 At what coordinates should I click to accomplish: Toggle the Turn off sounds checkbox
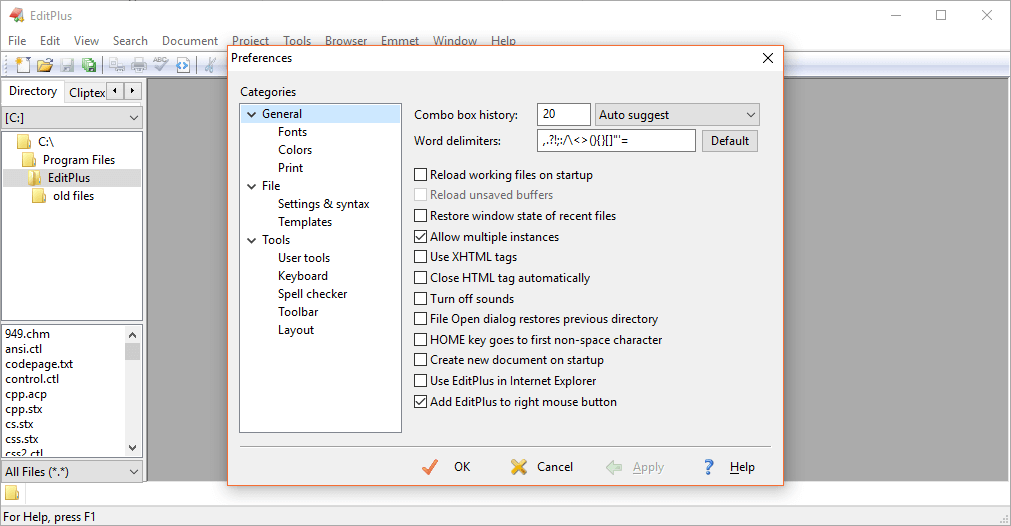click(420, 298)
